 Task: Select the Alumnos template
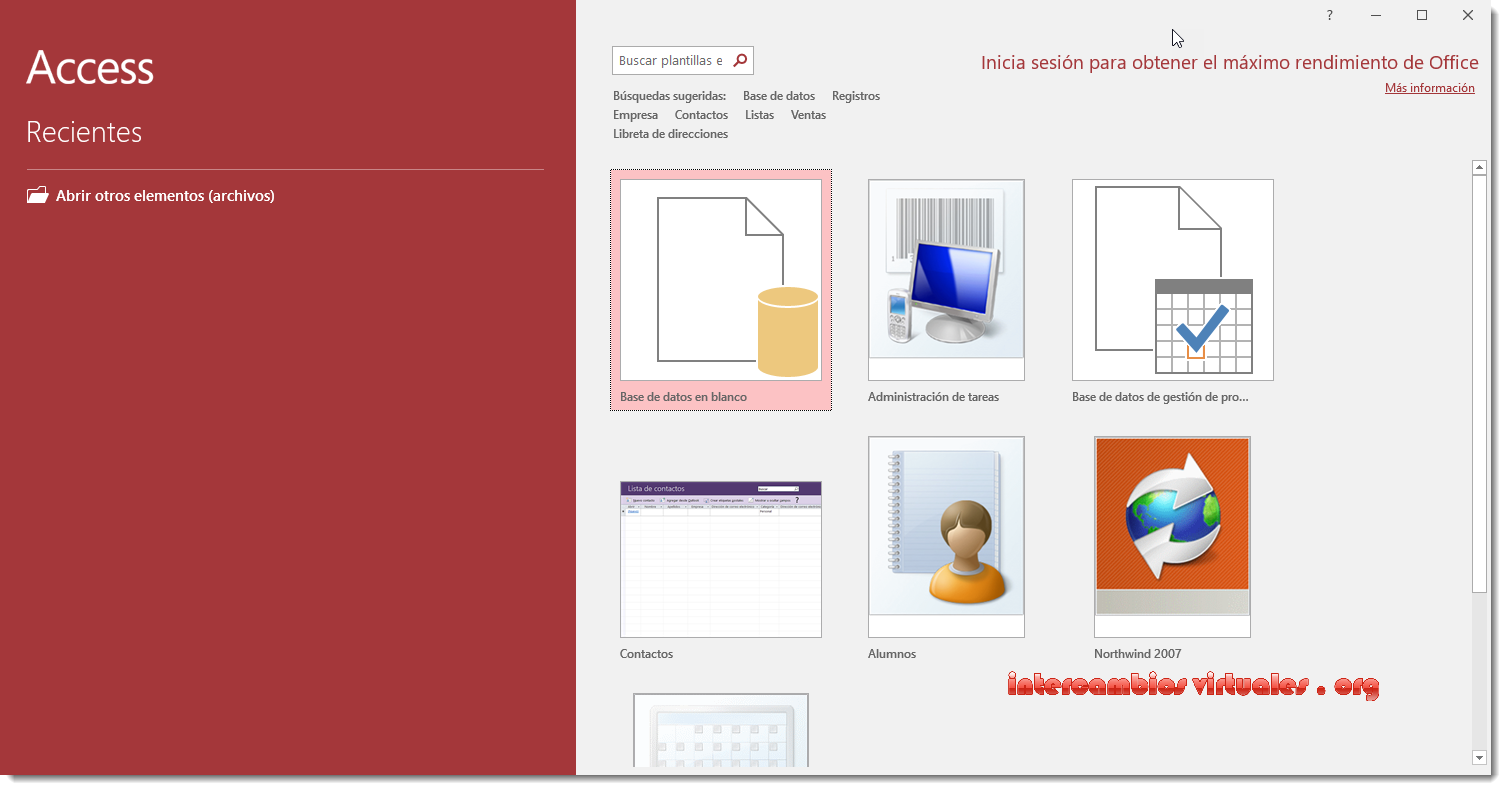pyautogui.click(x=946, y=536)
